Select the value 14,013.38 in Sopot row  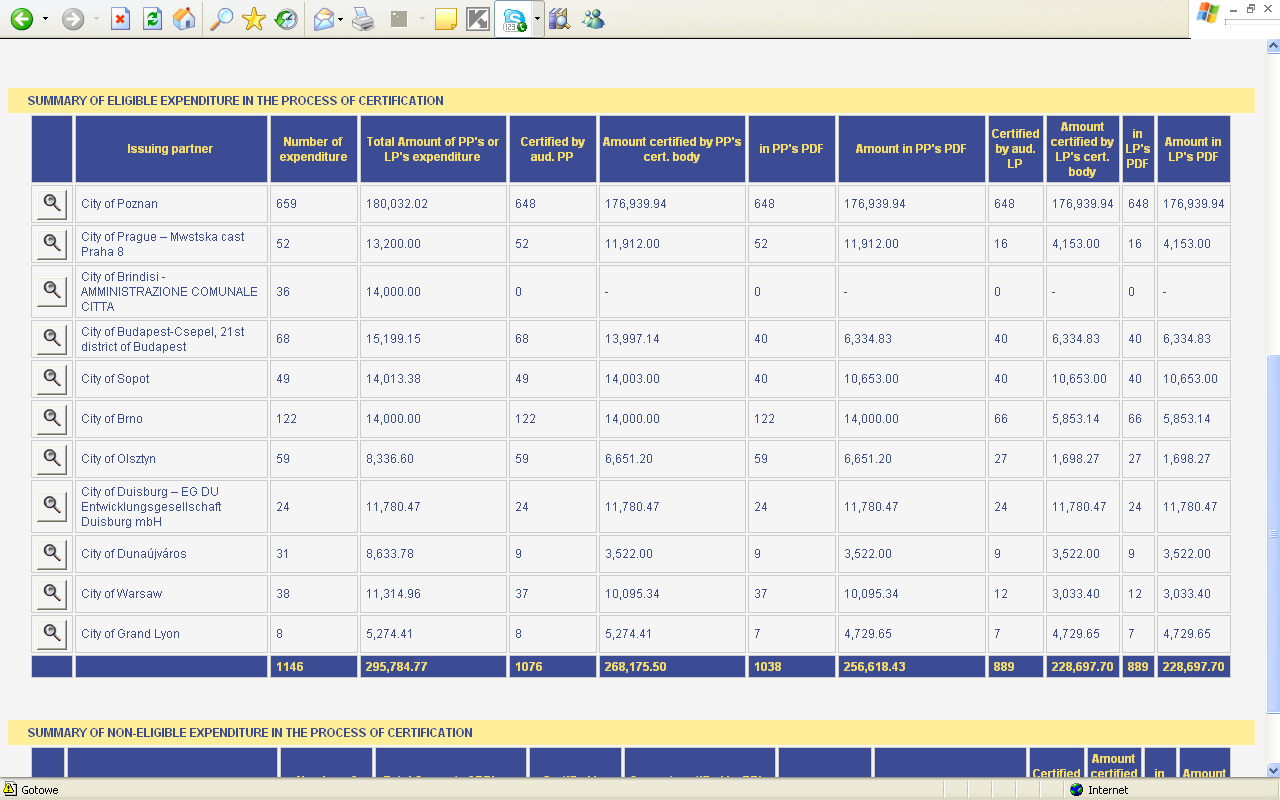pos(393,379)
